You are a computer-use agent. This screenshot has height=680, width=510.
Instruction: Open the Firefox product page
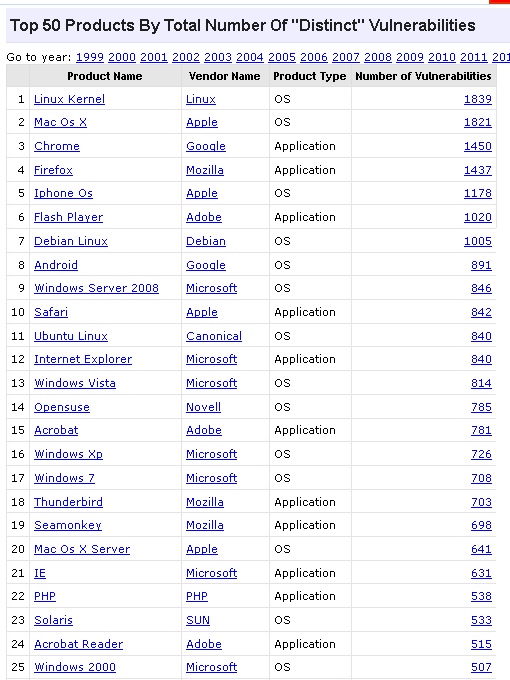pos(53,170)
